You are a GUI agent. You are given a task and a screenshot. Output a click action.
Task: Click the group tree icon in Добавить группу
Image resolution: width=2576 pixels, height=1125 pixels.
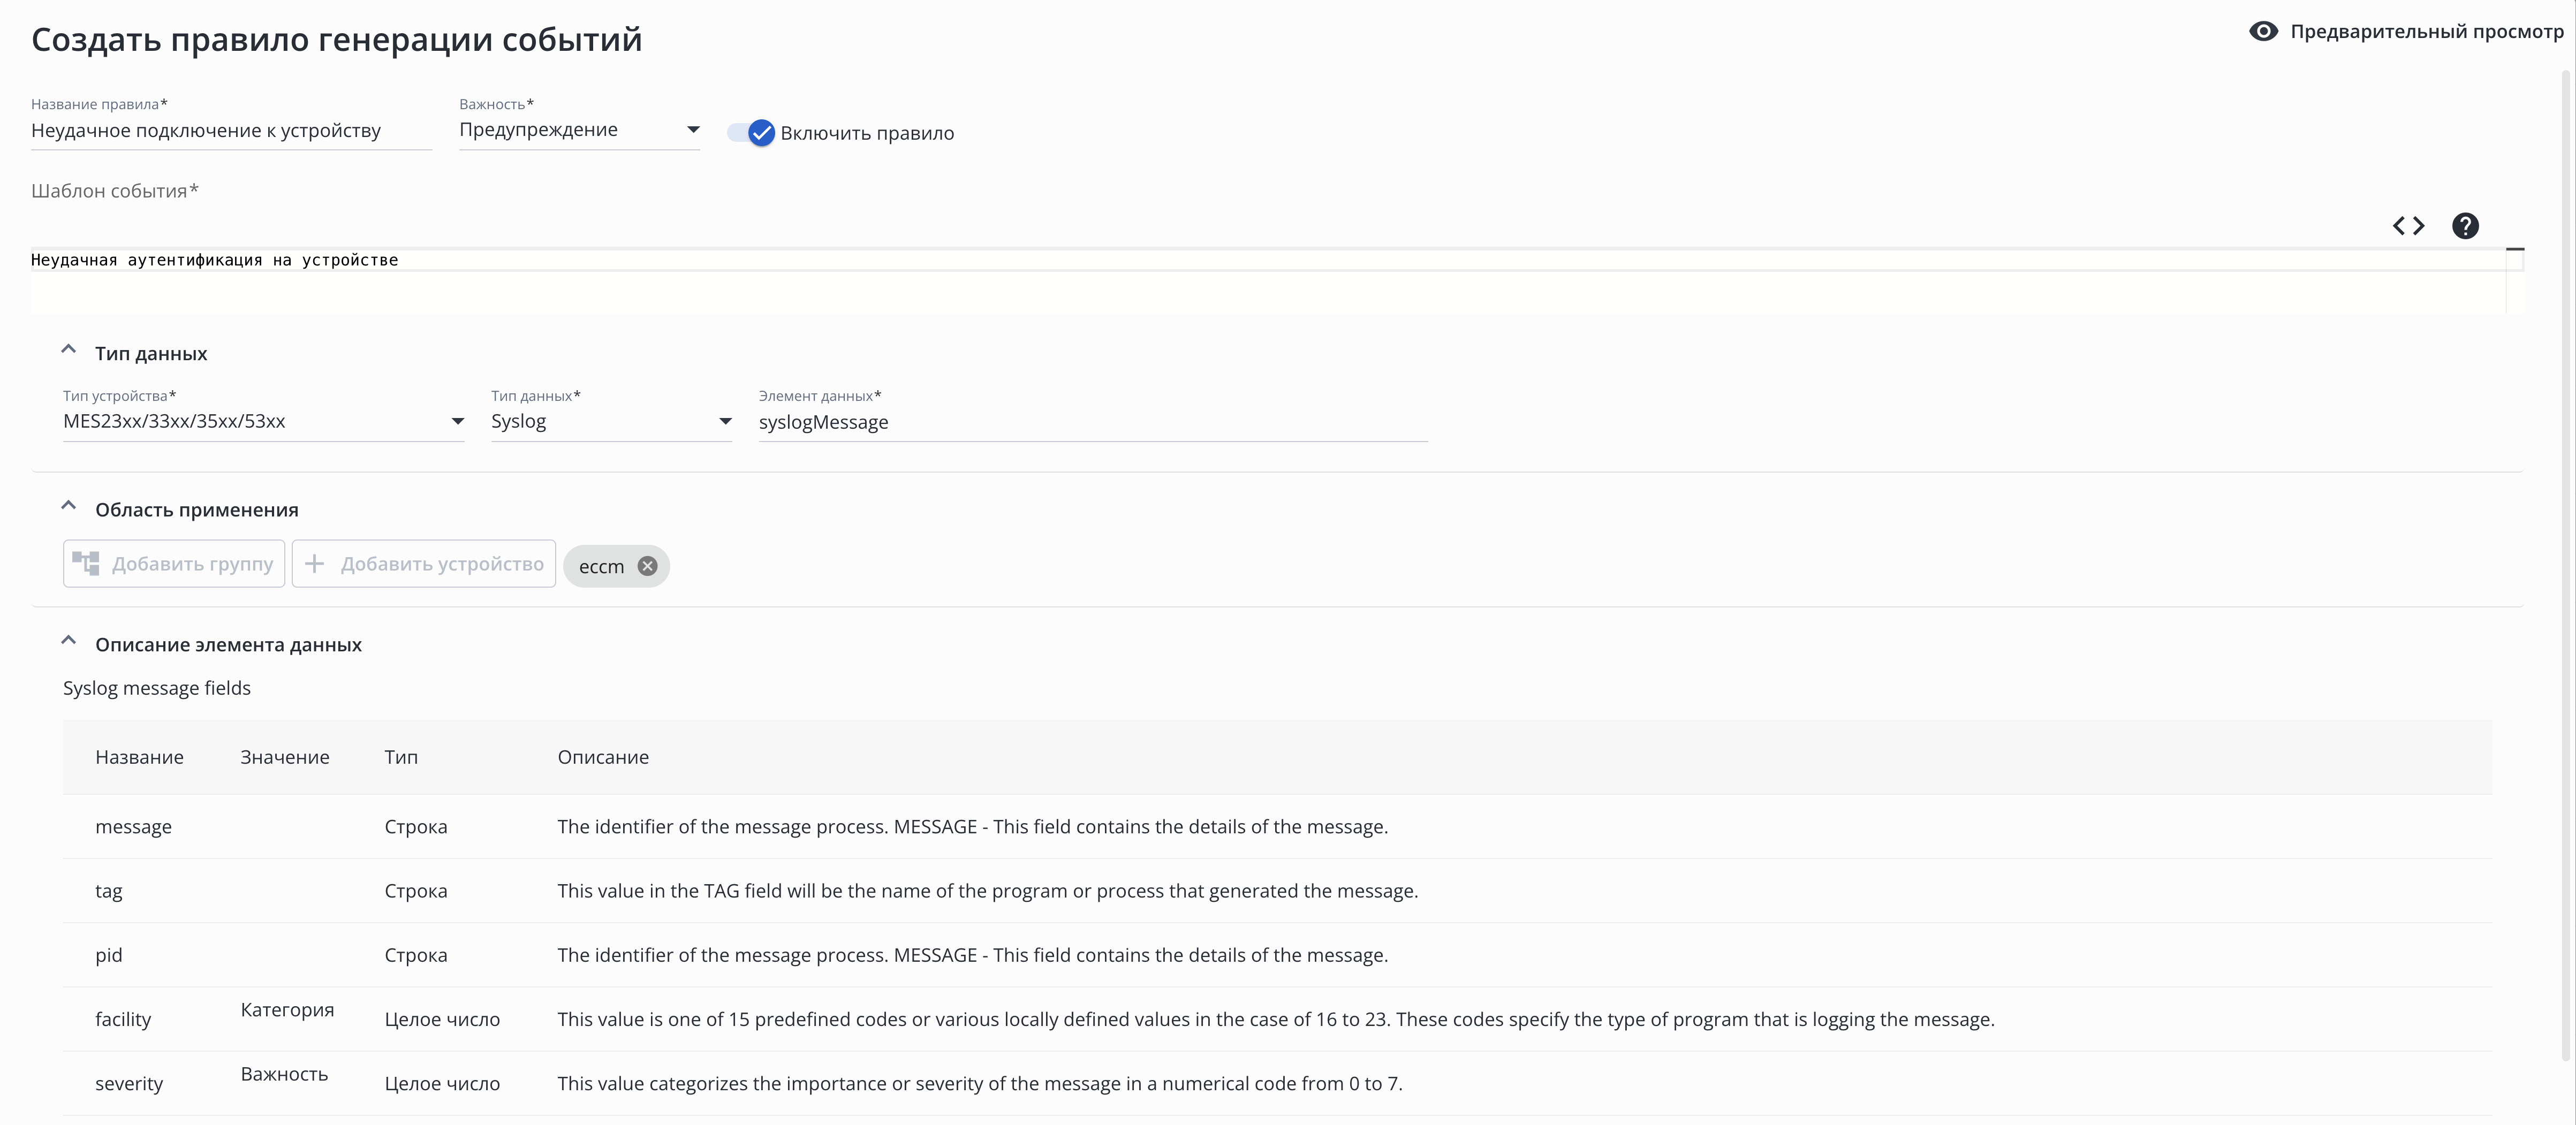[x=86, y=564]
